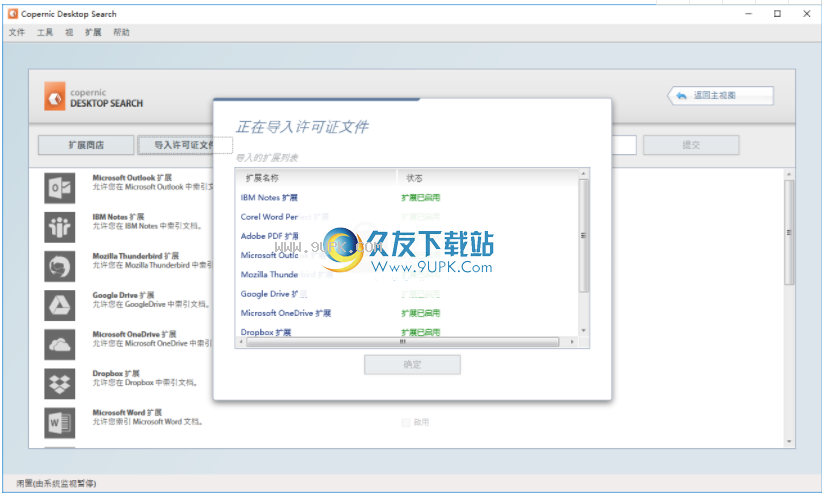
Task: Click main list scroll-up arrow
Action: point(789,174)
